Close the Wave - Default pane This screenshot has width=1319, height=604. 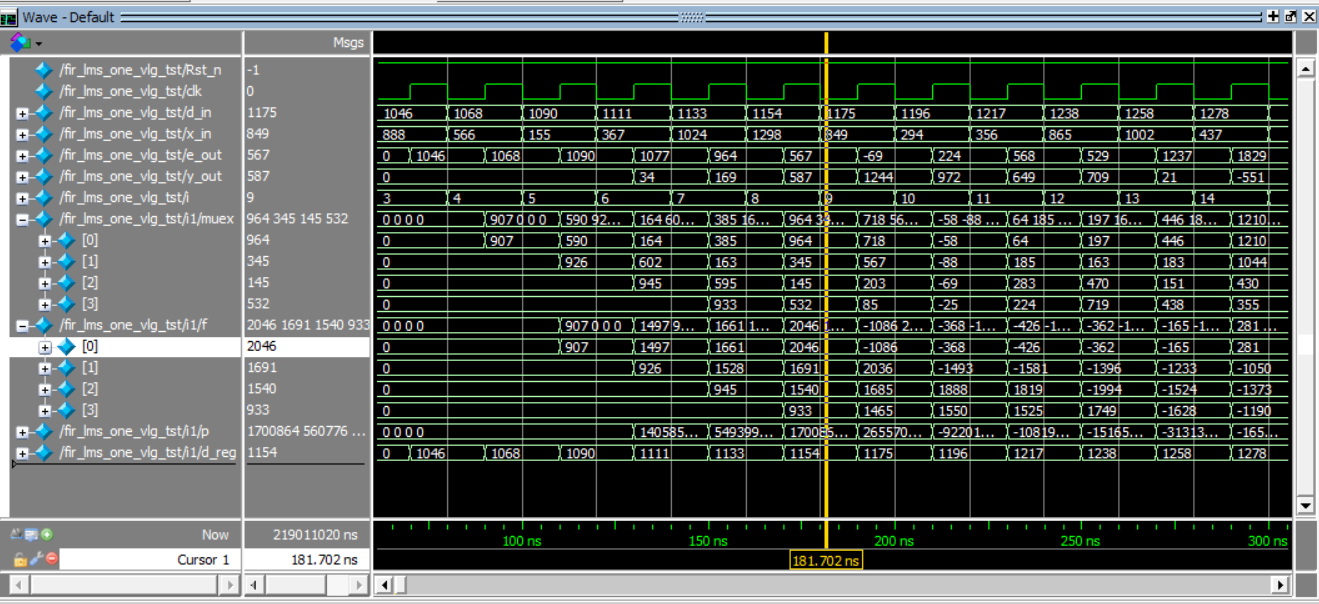coord(1308,17)
